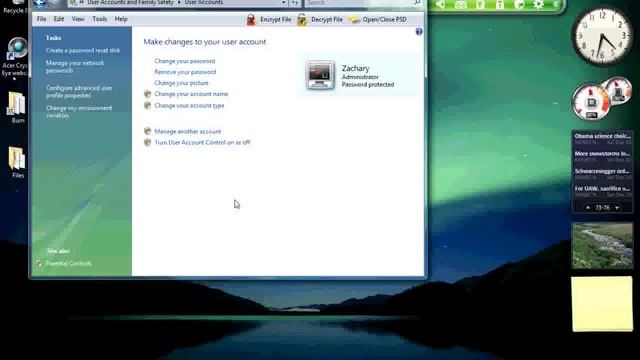640x360 pixels.
Task: Click the User Accounts and Family Safety breadcrumb
Action: (x=130, y=2)
